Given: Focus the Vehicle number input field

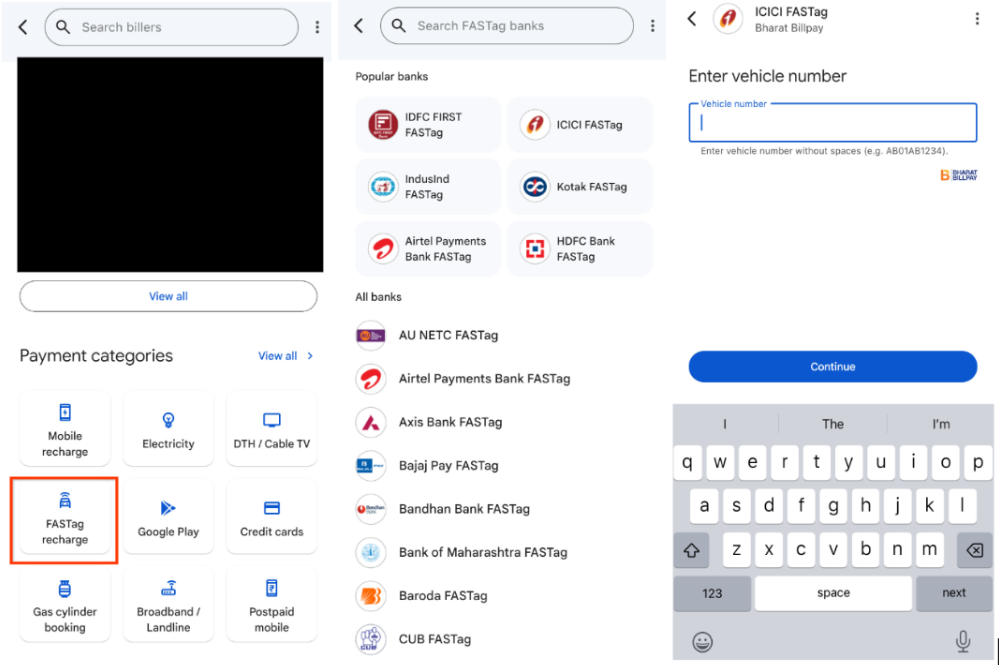Looking at the screenshot, I should 833,122.
